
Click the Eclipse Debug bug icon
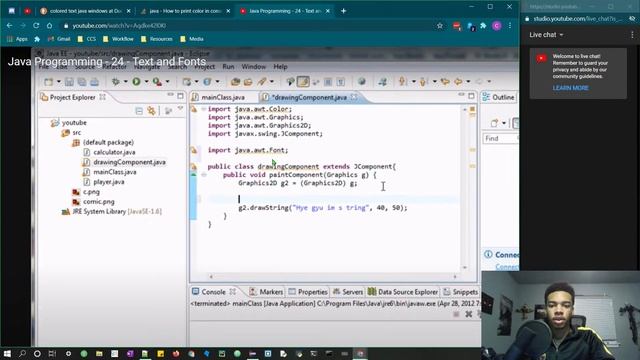point(116,82)
